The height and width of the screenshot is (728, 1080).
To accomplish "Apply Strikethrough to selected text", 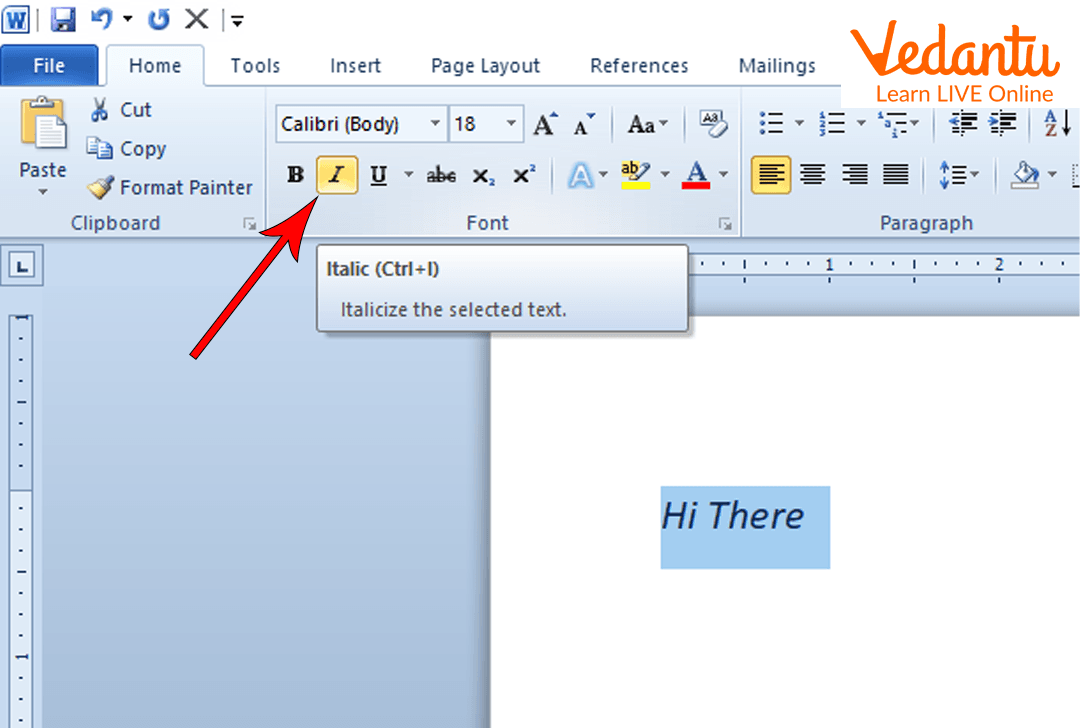I will (441, 176).
